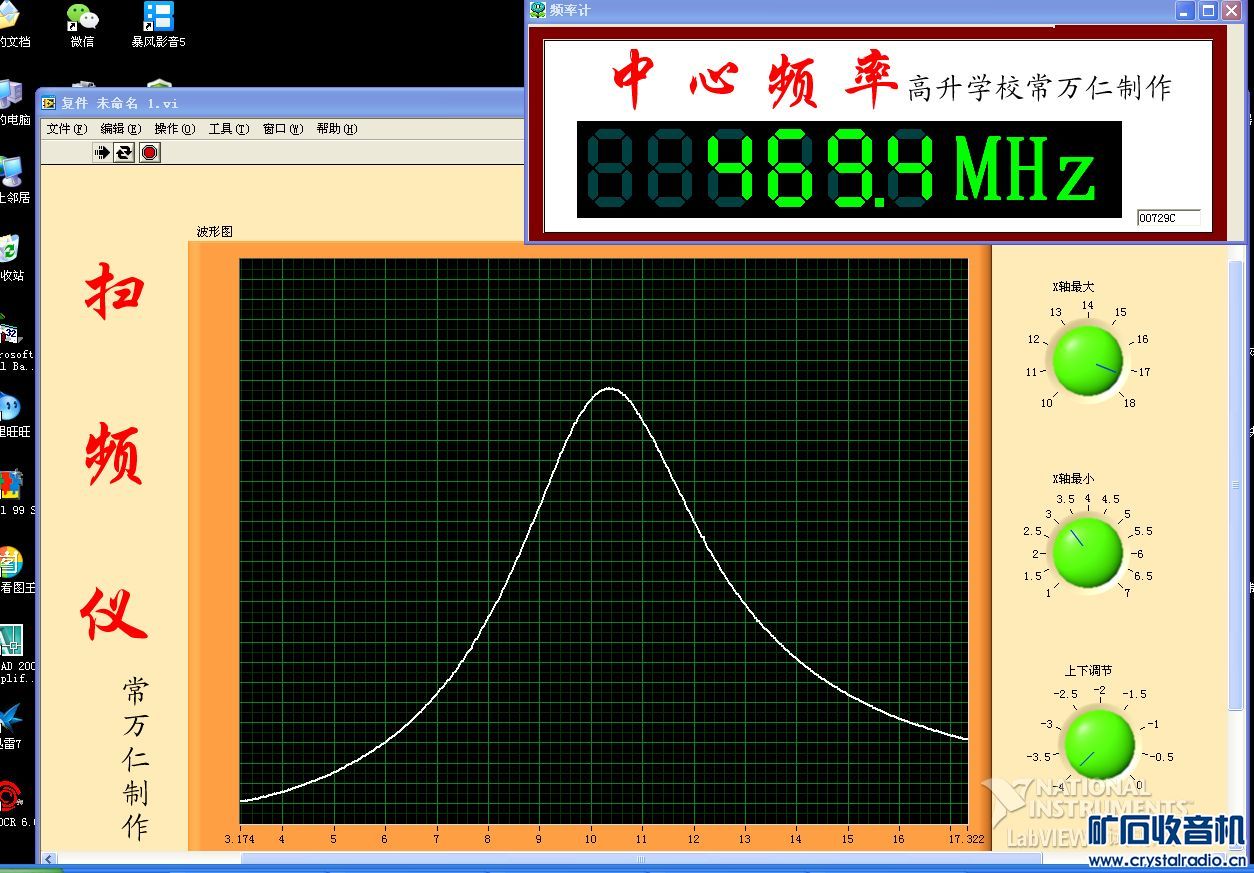The width and height of the screenshot is (1254, 873).
Task: Toggle Run Continuously in LabVIEW toolbar
Action: 124,152
